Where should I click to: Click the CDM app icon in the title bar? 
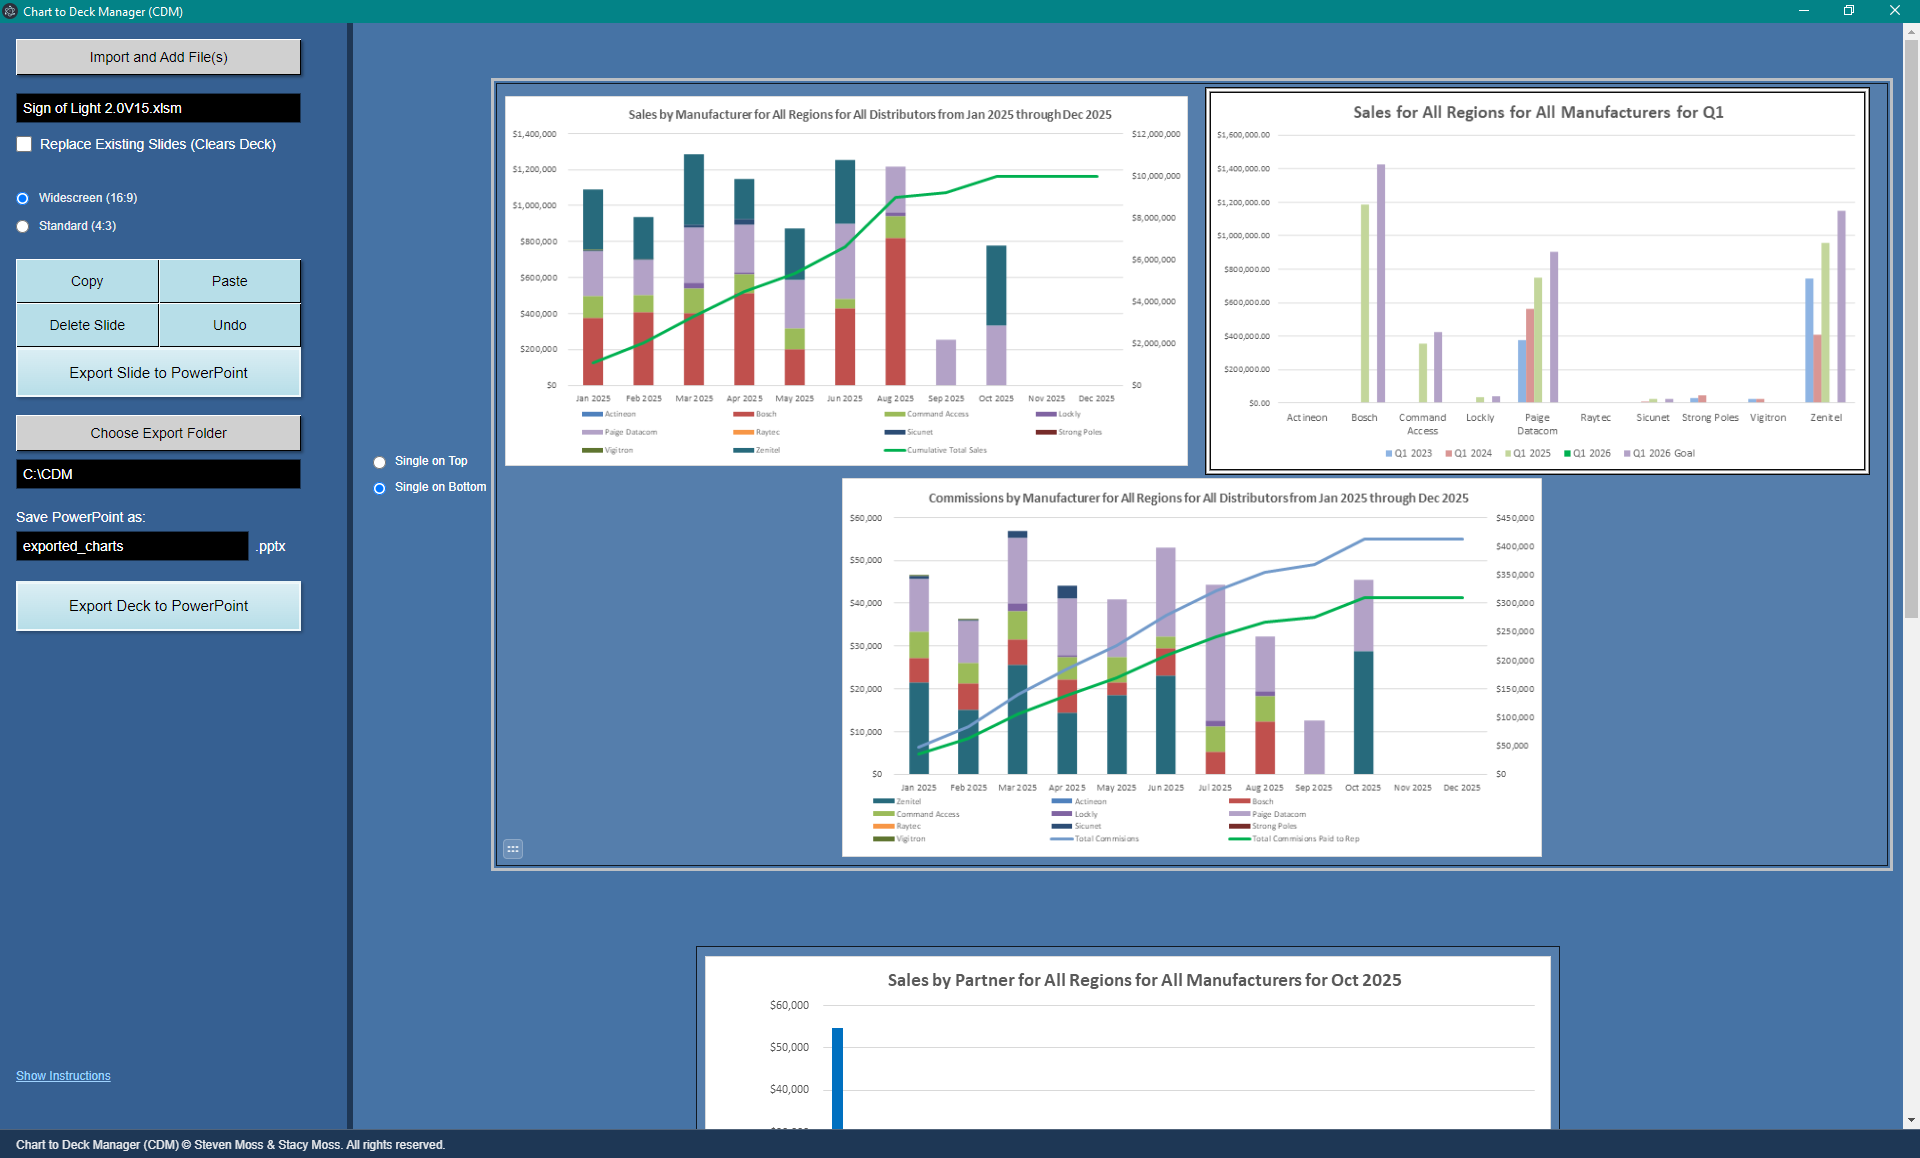click(x=11, y=11)
